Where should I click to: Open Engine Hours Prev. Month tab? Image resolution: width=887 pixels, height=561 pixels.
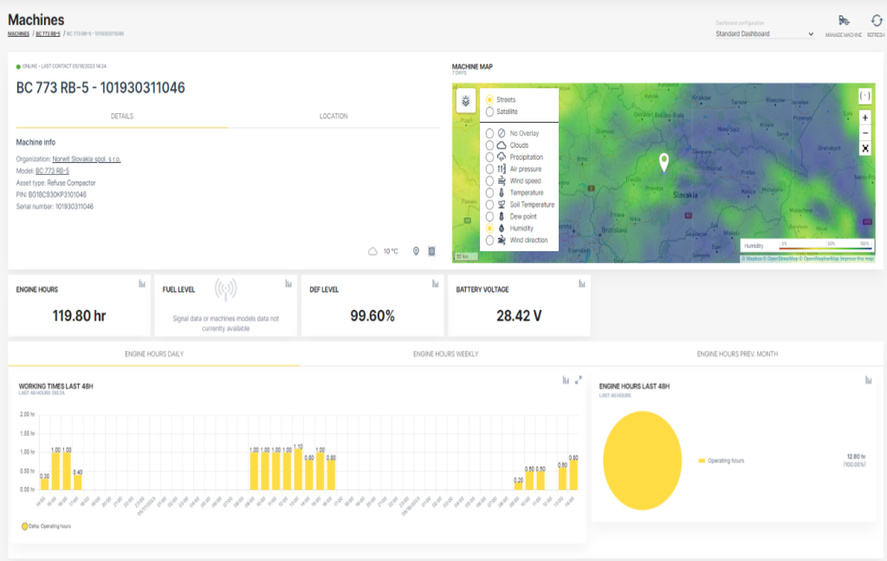[737, 354]
